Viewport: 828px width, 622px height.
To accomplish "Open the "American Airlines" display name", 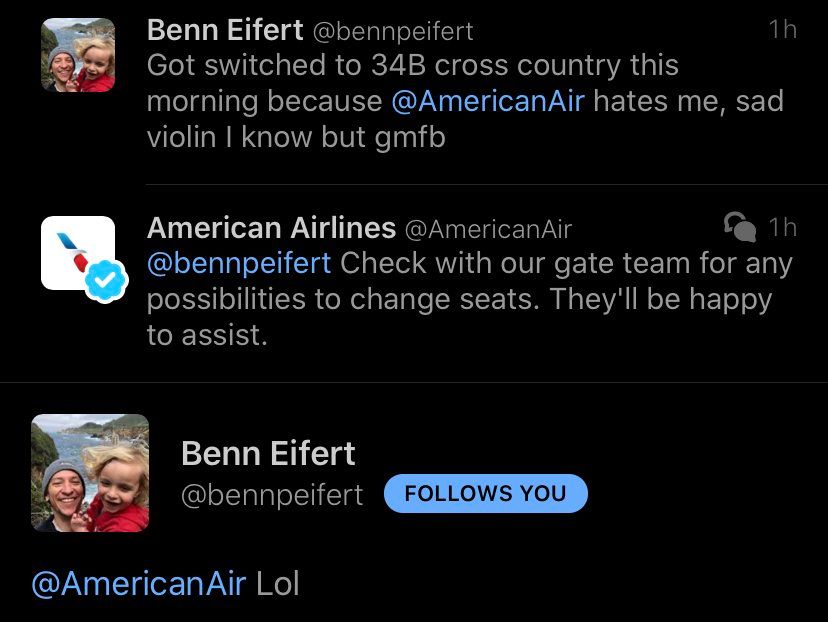I will tap(271, 228).
